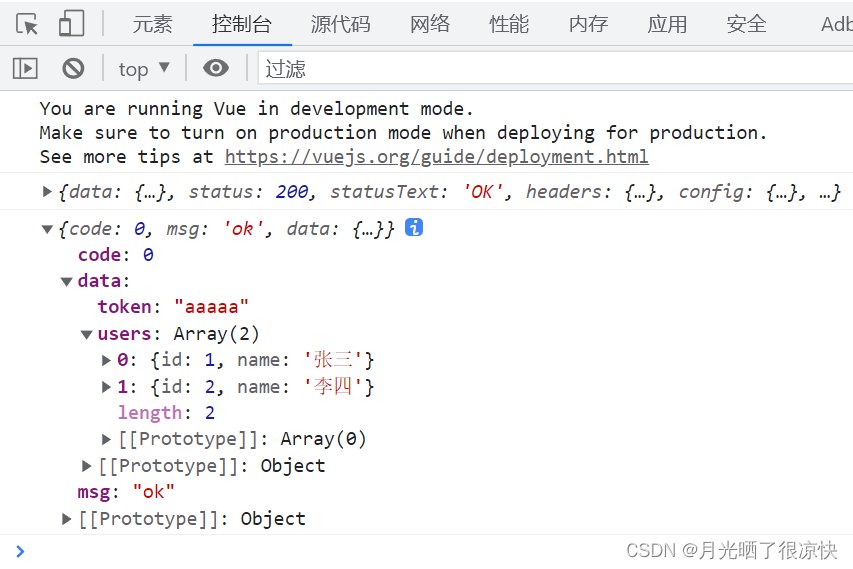Clear the console with the block icon
Image resolution: width=853 pixels, height=569 pixels.
coord(73,68)
